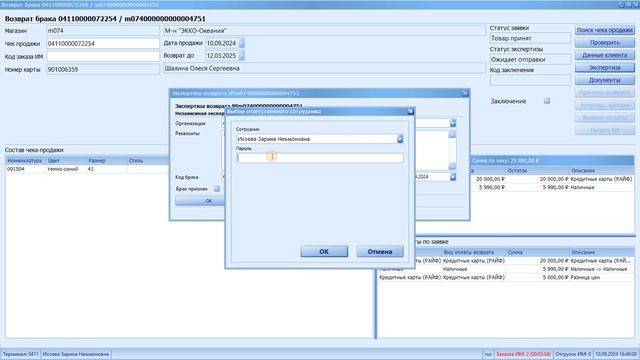Screen dimensions: 640x360
Task: Click the Экспертиза button
Action: 604,67
